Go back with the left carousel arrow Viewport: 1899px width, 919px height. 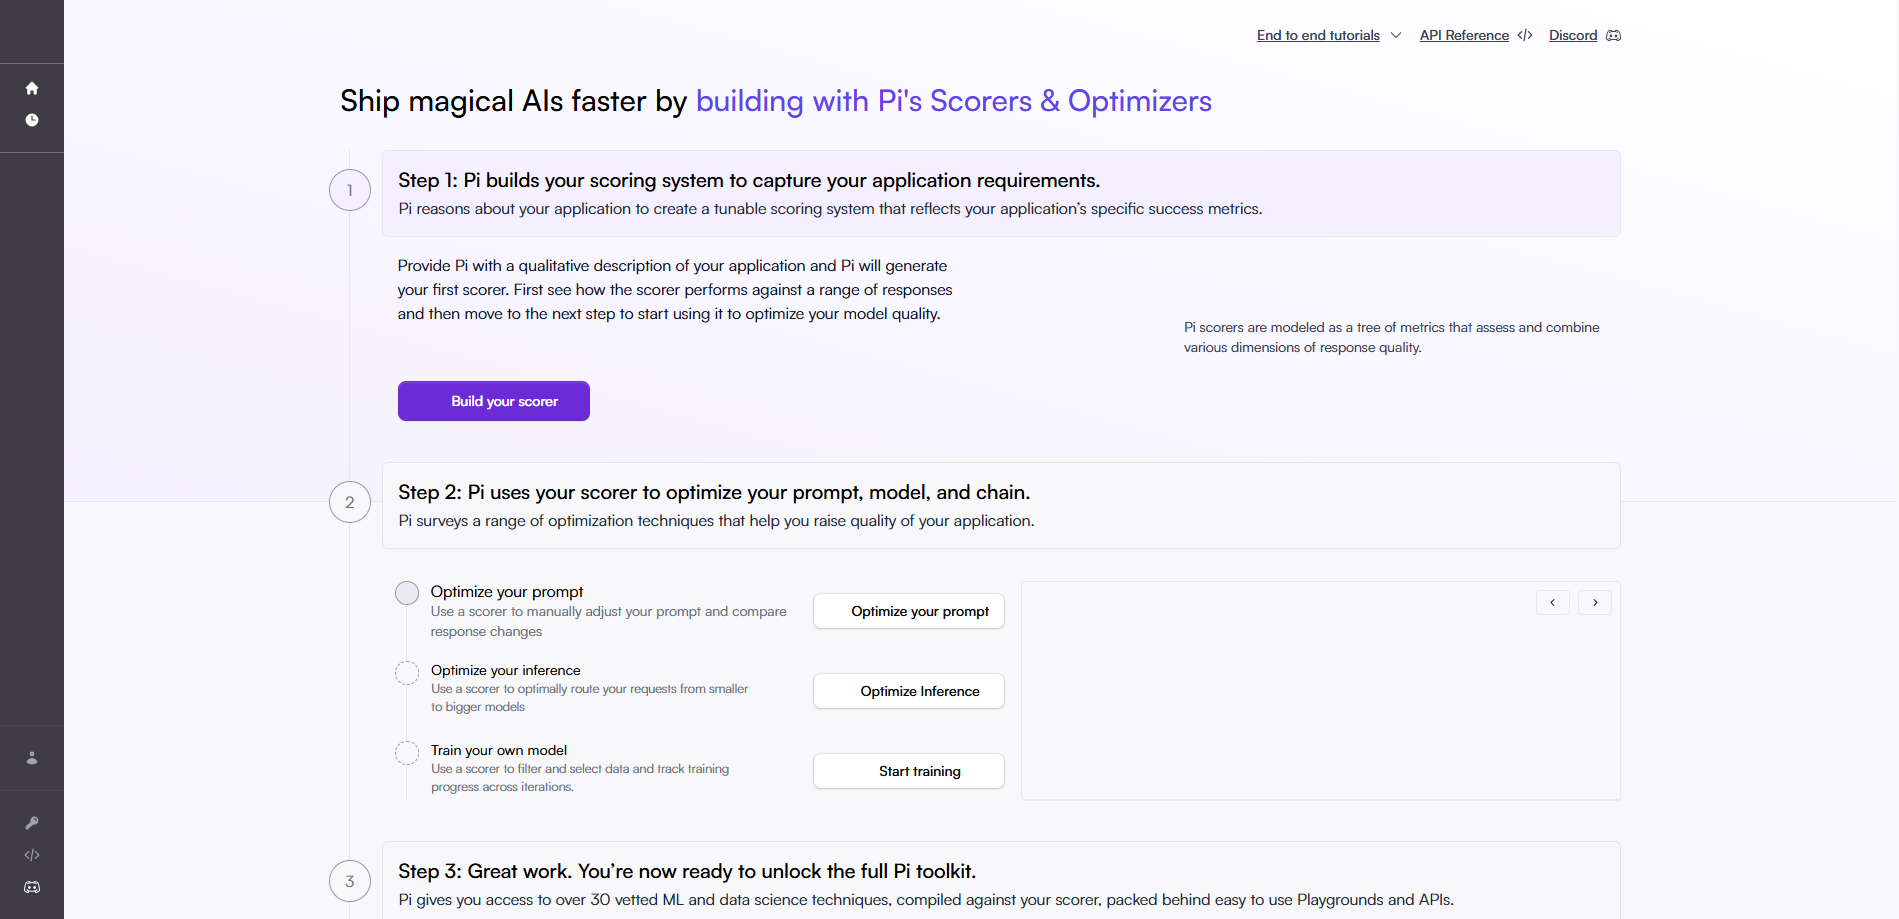click(1552, 602)
